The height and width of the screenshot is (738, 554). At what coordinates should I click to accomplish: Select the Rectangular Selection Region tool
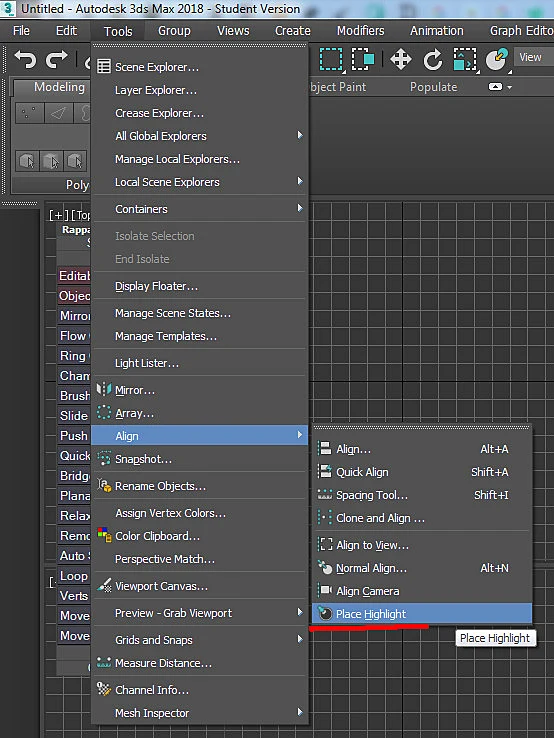point(331,60)
